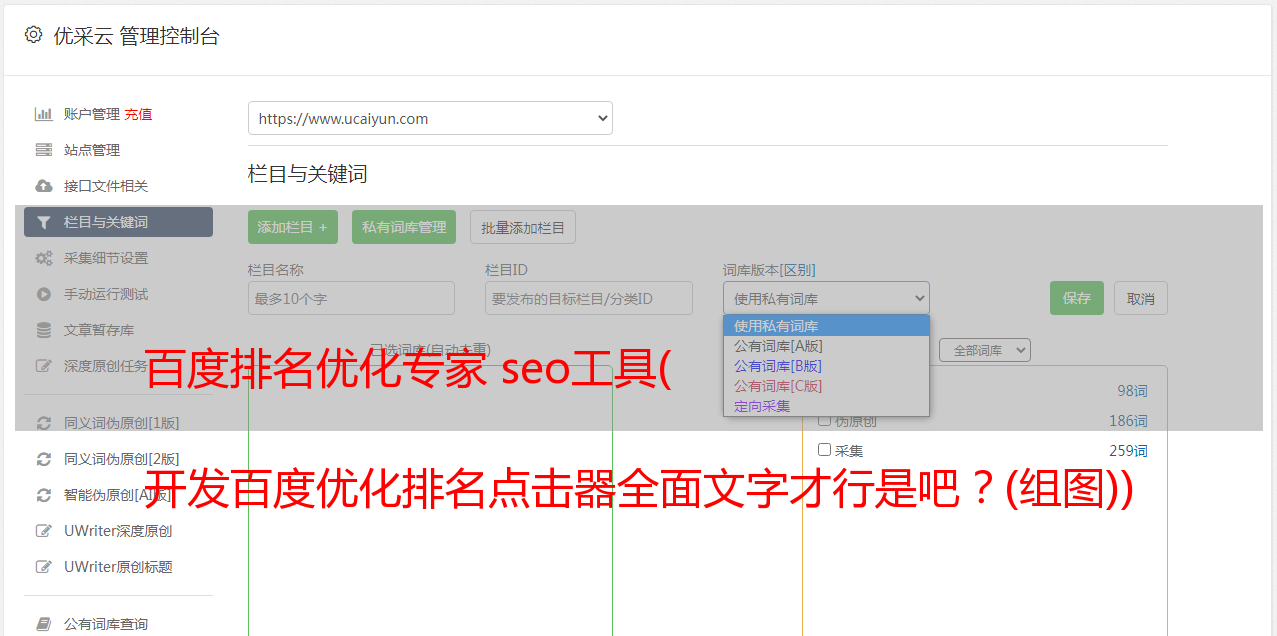
Task: Select 公有词库[A版] option
Action: (826, 346)
